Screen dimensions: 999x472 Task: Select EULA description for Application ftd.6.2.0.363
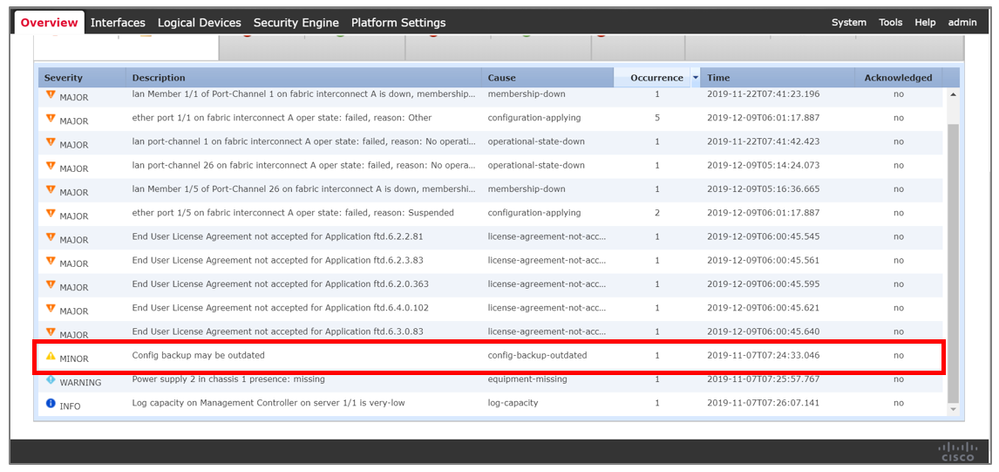point(280,284)
